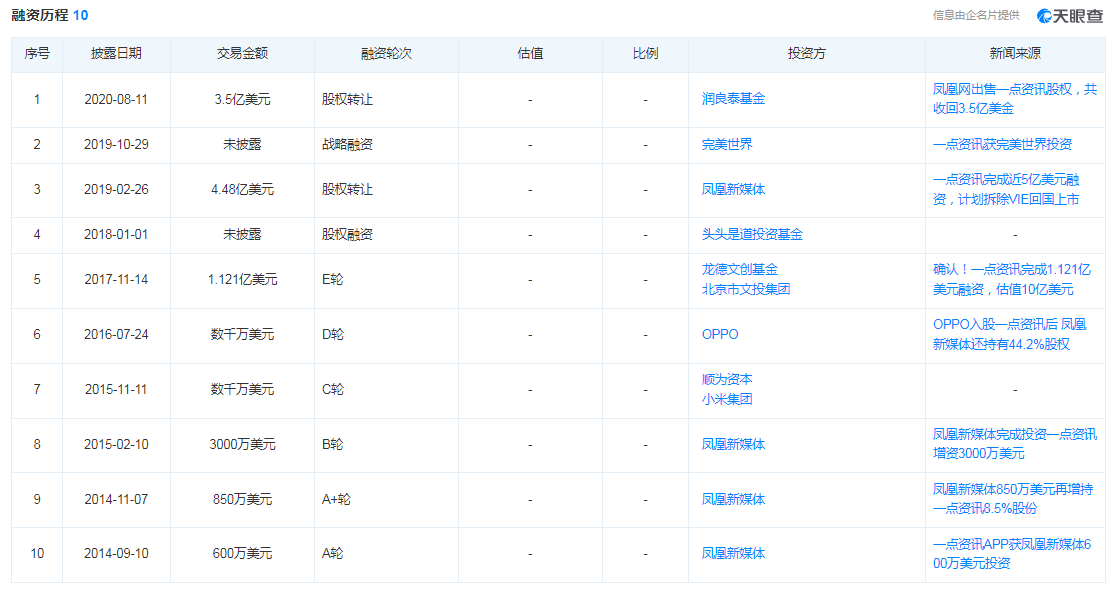Open investor link 润良泰基金

click(x=733, y=99)
